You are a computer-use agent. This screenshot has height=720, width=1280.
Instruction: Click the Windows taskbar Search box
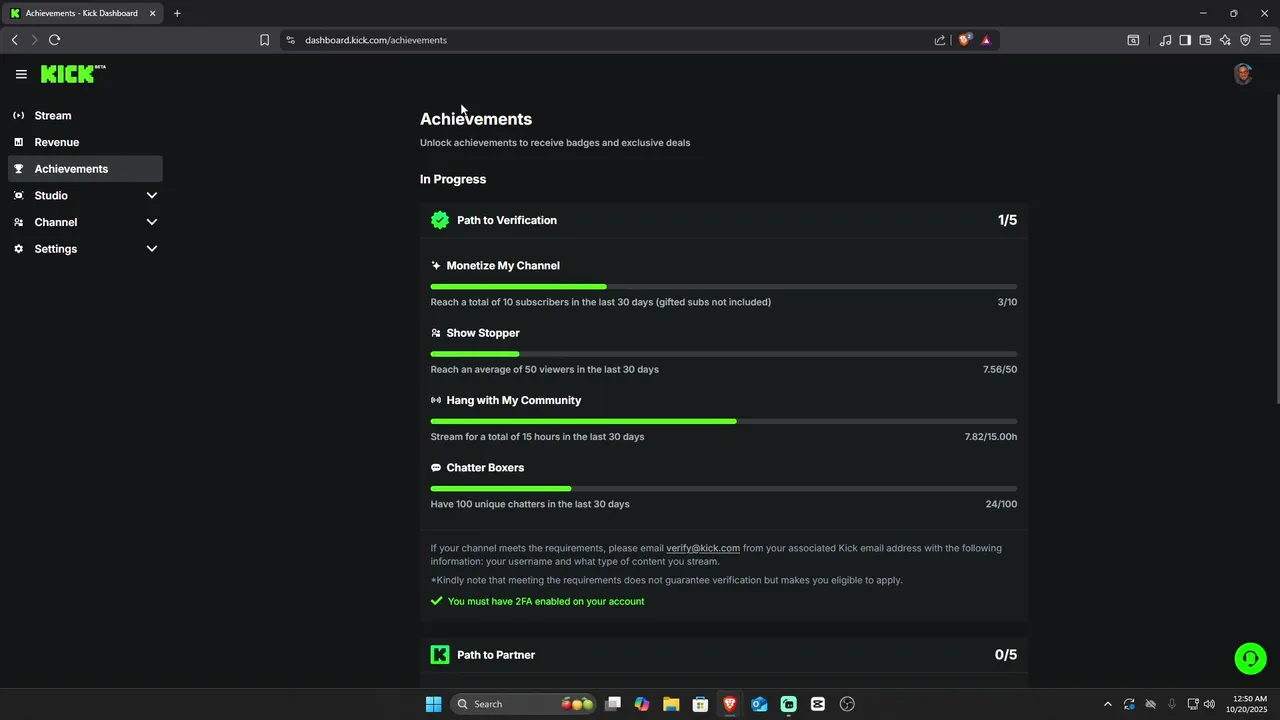tap(524, 704)
